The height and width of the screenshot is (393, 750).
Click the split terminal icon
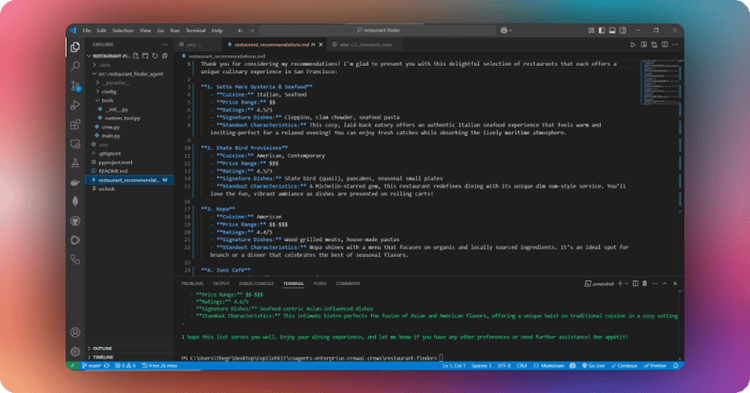[x=635, y=284]
